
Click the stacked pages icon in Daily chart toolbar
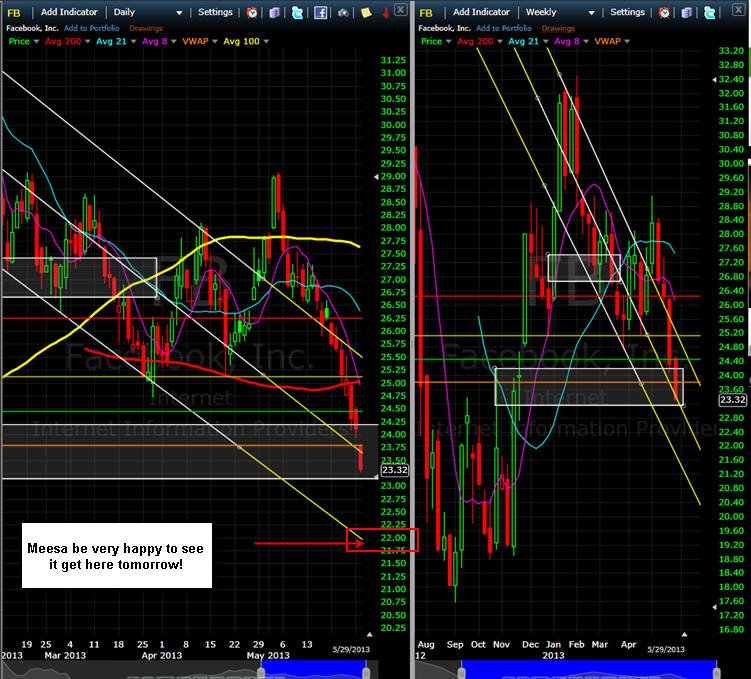click(274, 12)
